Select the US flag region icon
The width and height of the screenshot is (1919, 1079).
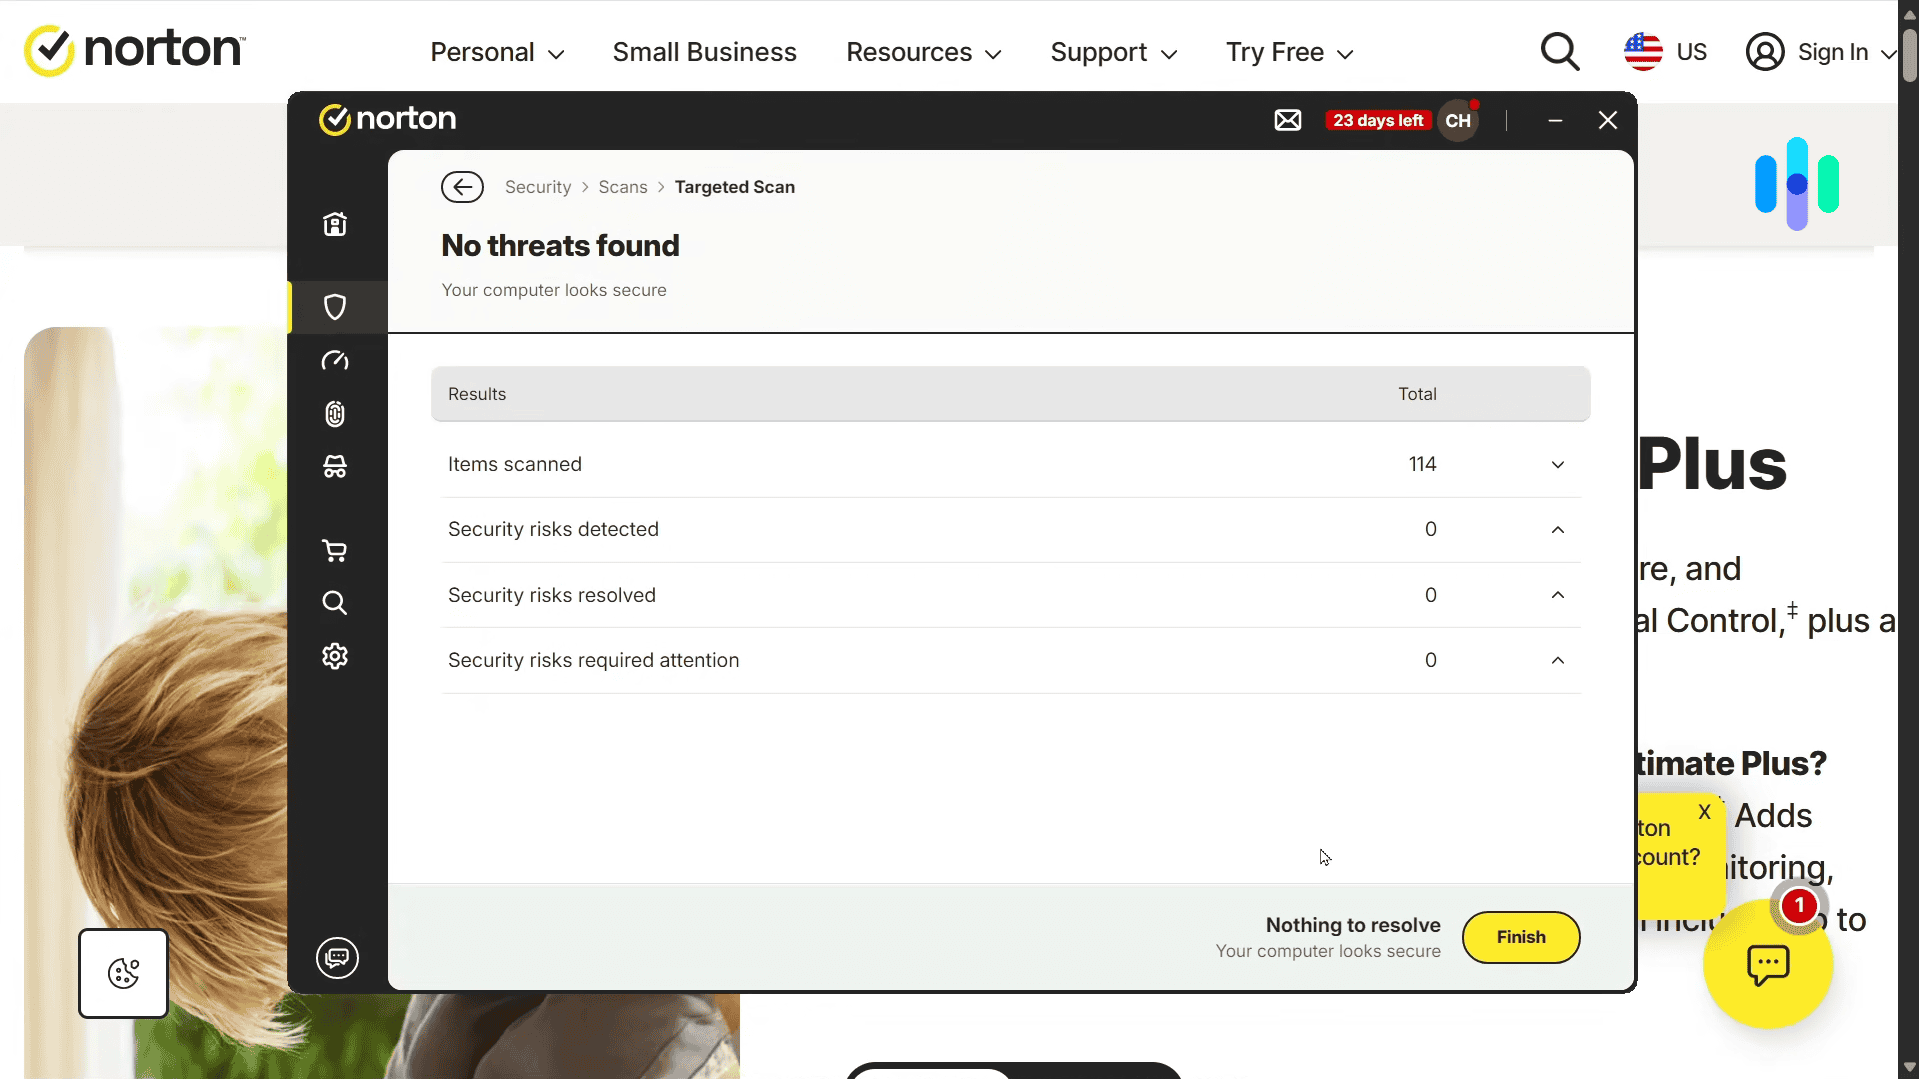pos(1643,52)
